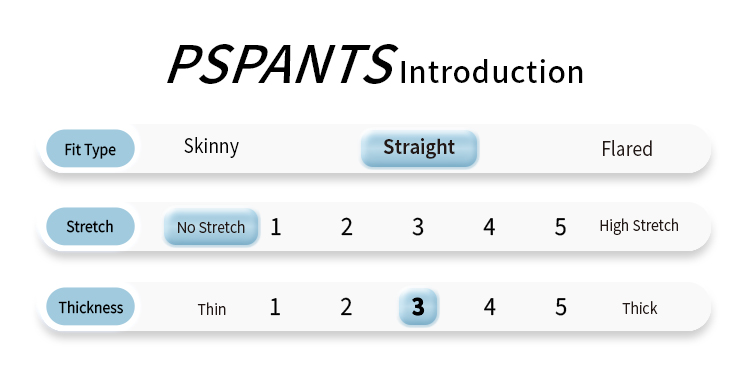Set stretch level to 1

tap(276, 227)
